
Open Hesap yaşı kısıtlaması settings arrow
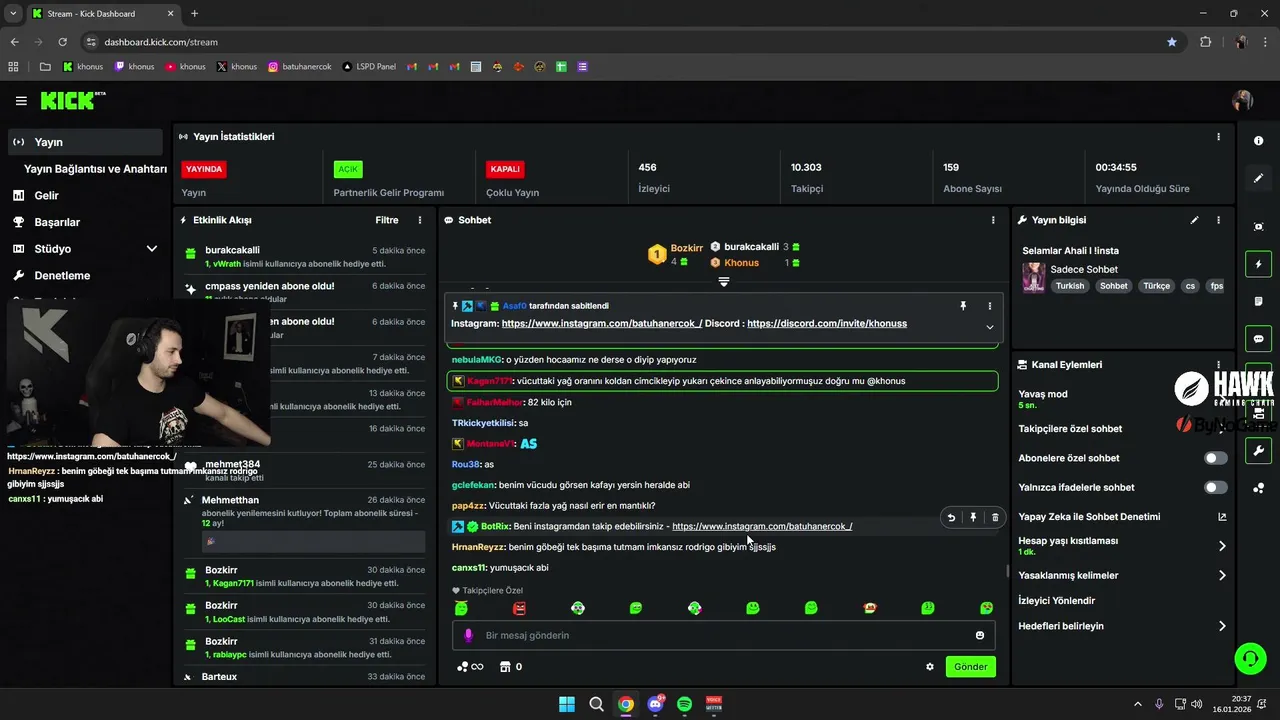[x=1222, y=546]
